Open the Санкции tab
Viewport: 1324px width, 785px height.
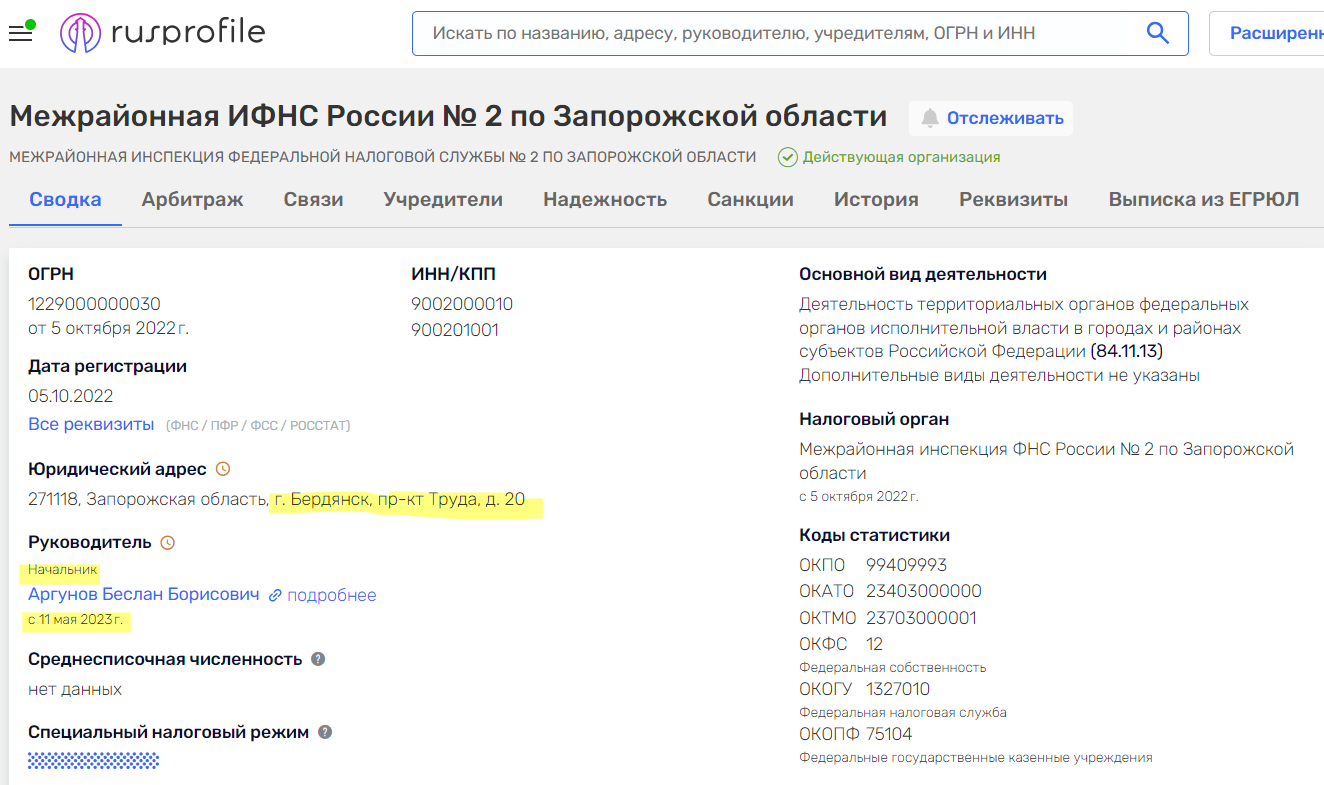click(749, 199)
